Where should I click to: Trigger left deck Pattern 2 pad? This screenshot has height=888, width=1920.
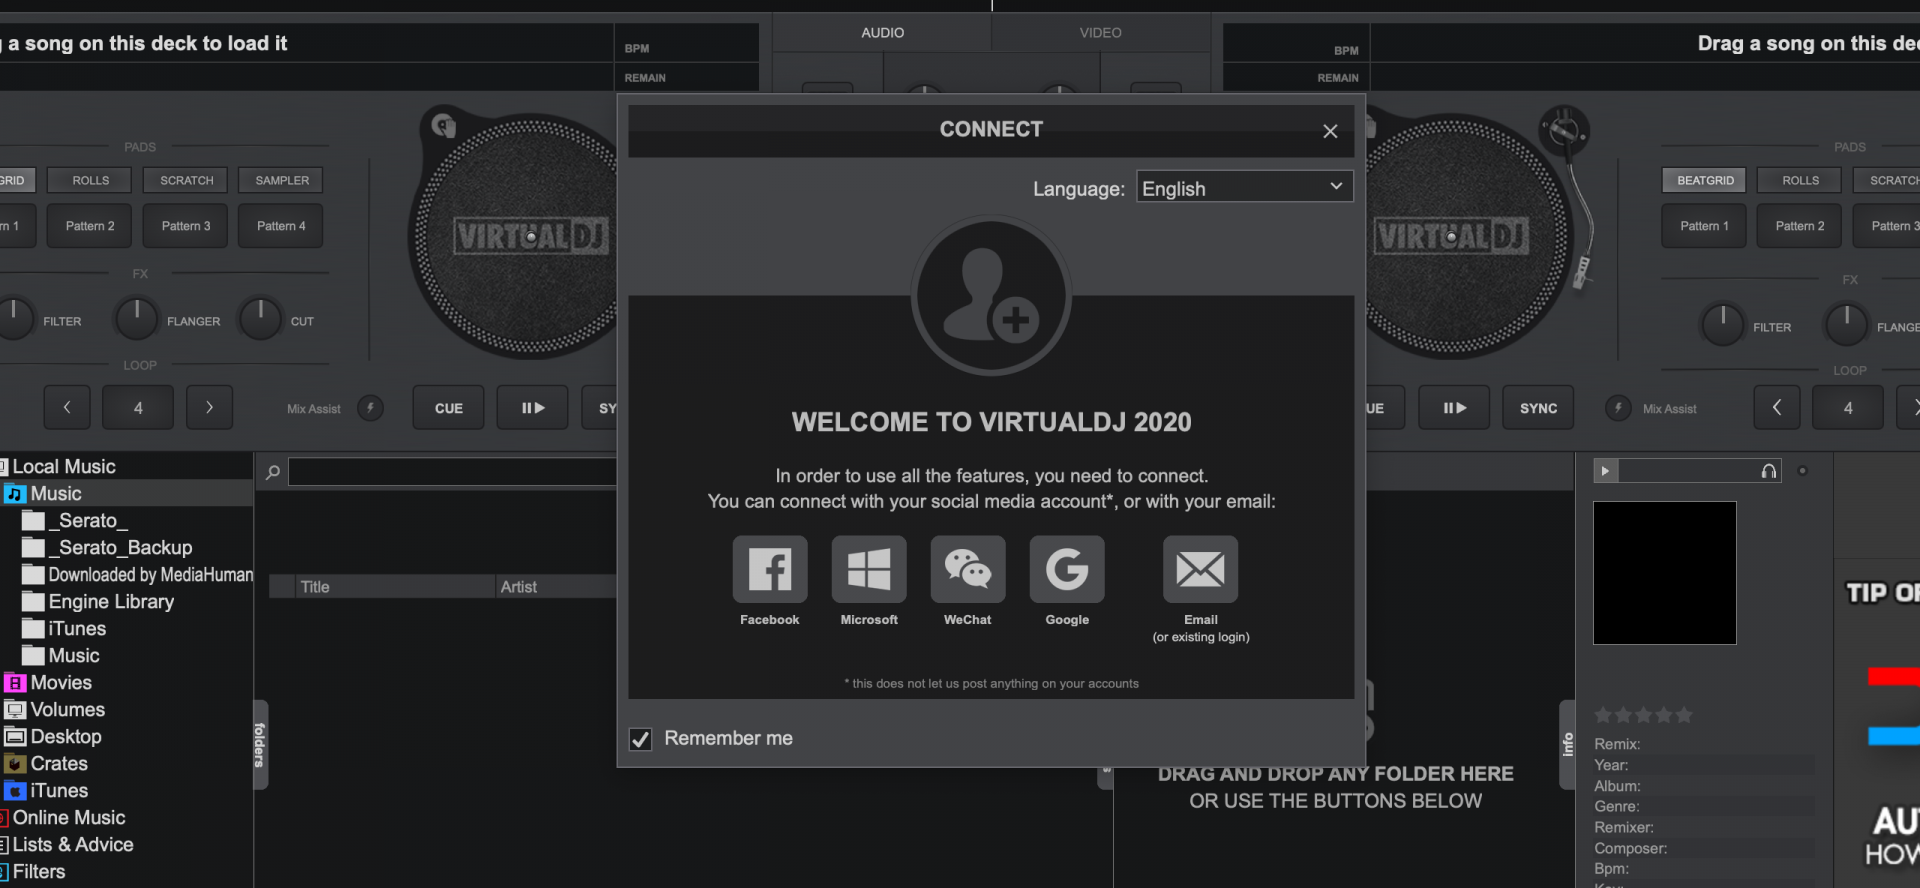coord(90,226)
